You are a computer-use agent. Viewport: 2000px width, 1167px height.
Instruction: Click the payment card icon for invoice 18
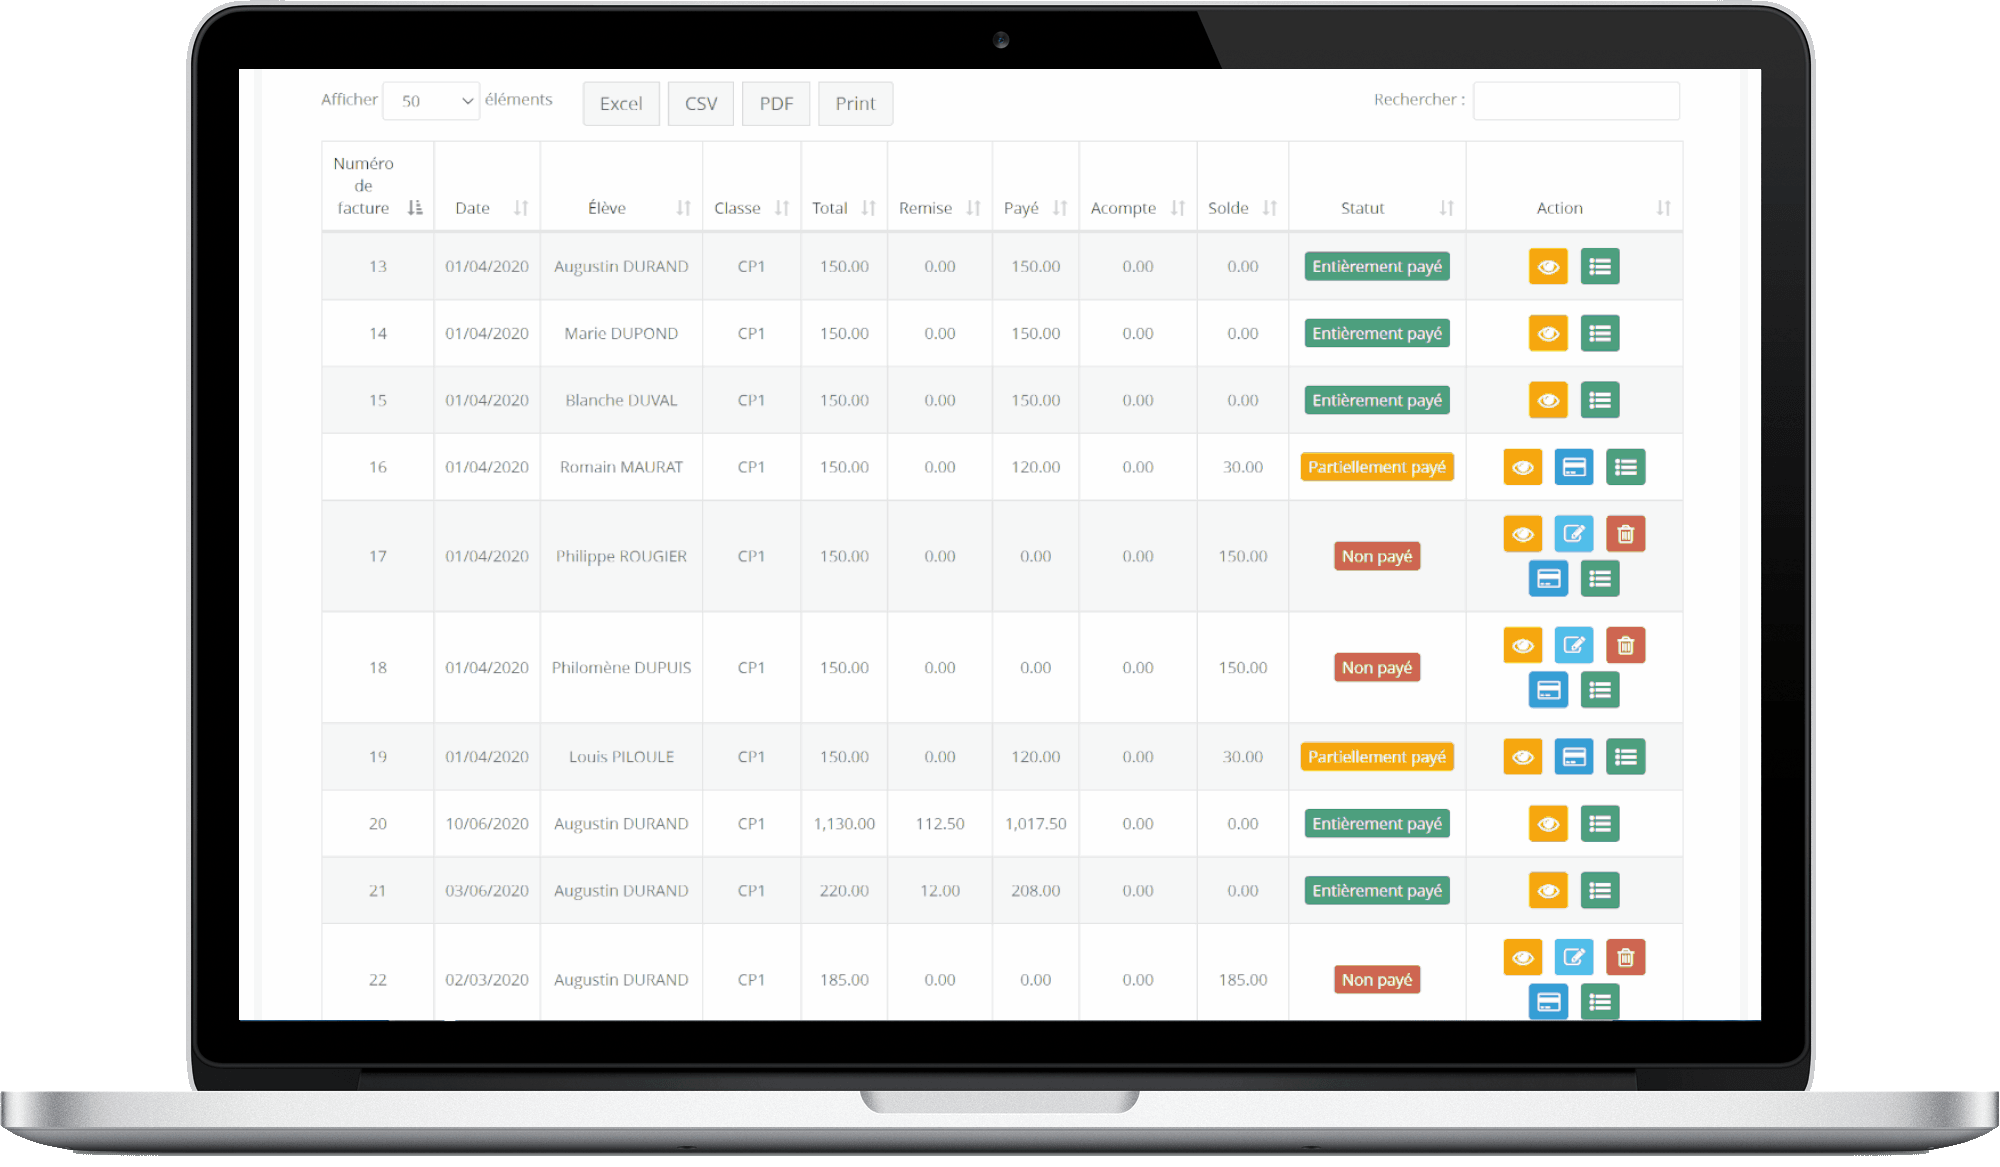tap(1548, 690)
